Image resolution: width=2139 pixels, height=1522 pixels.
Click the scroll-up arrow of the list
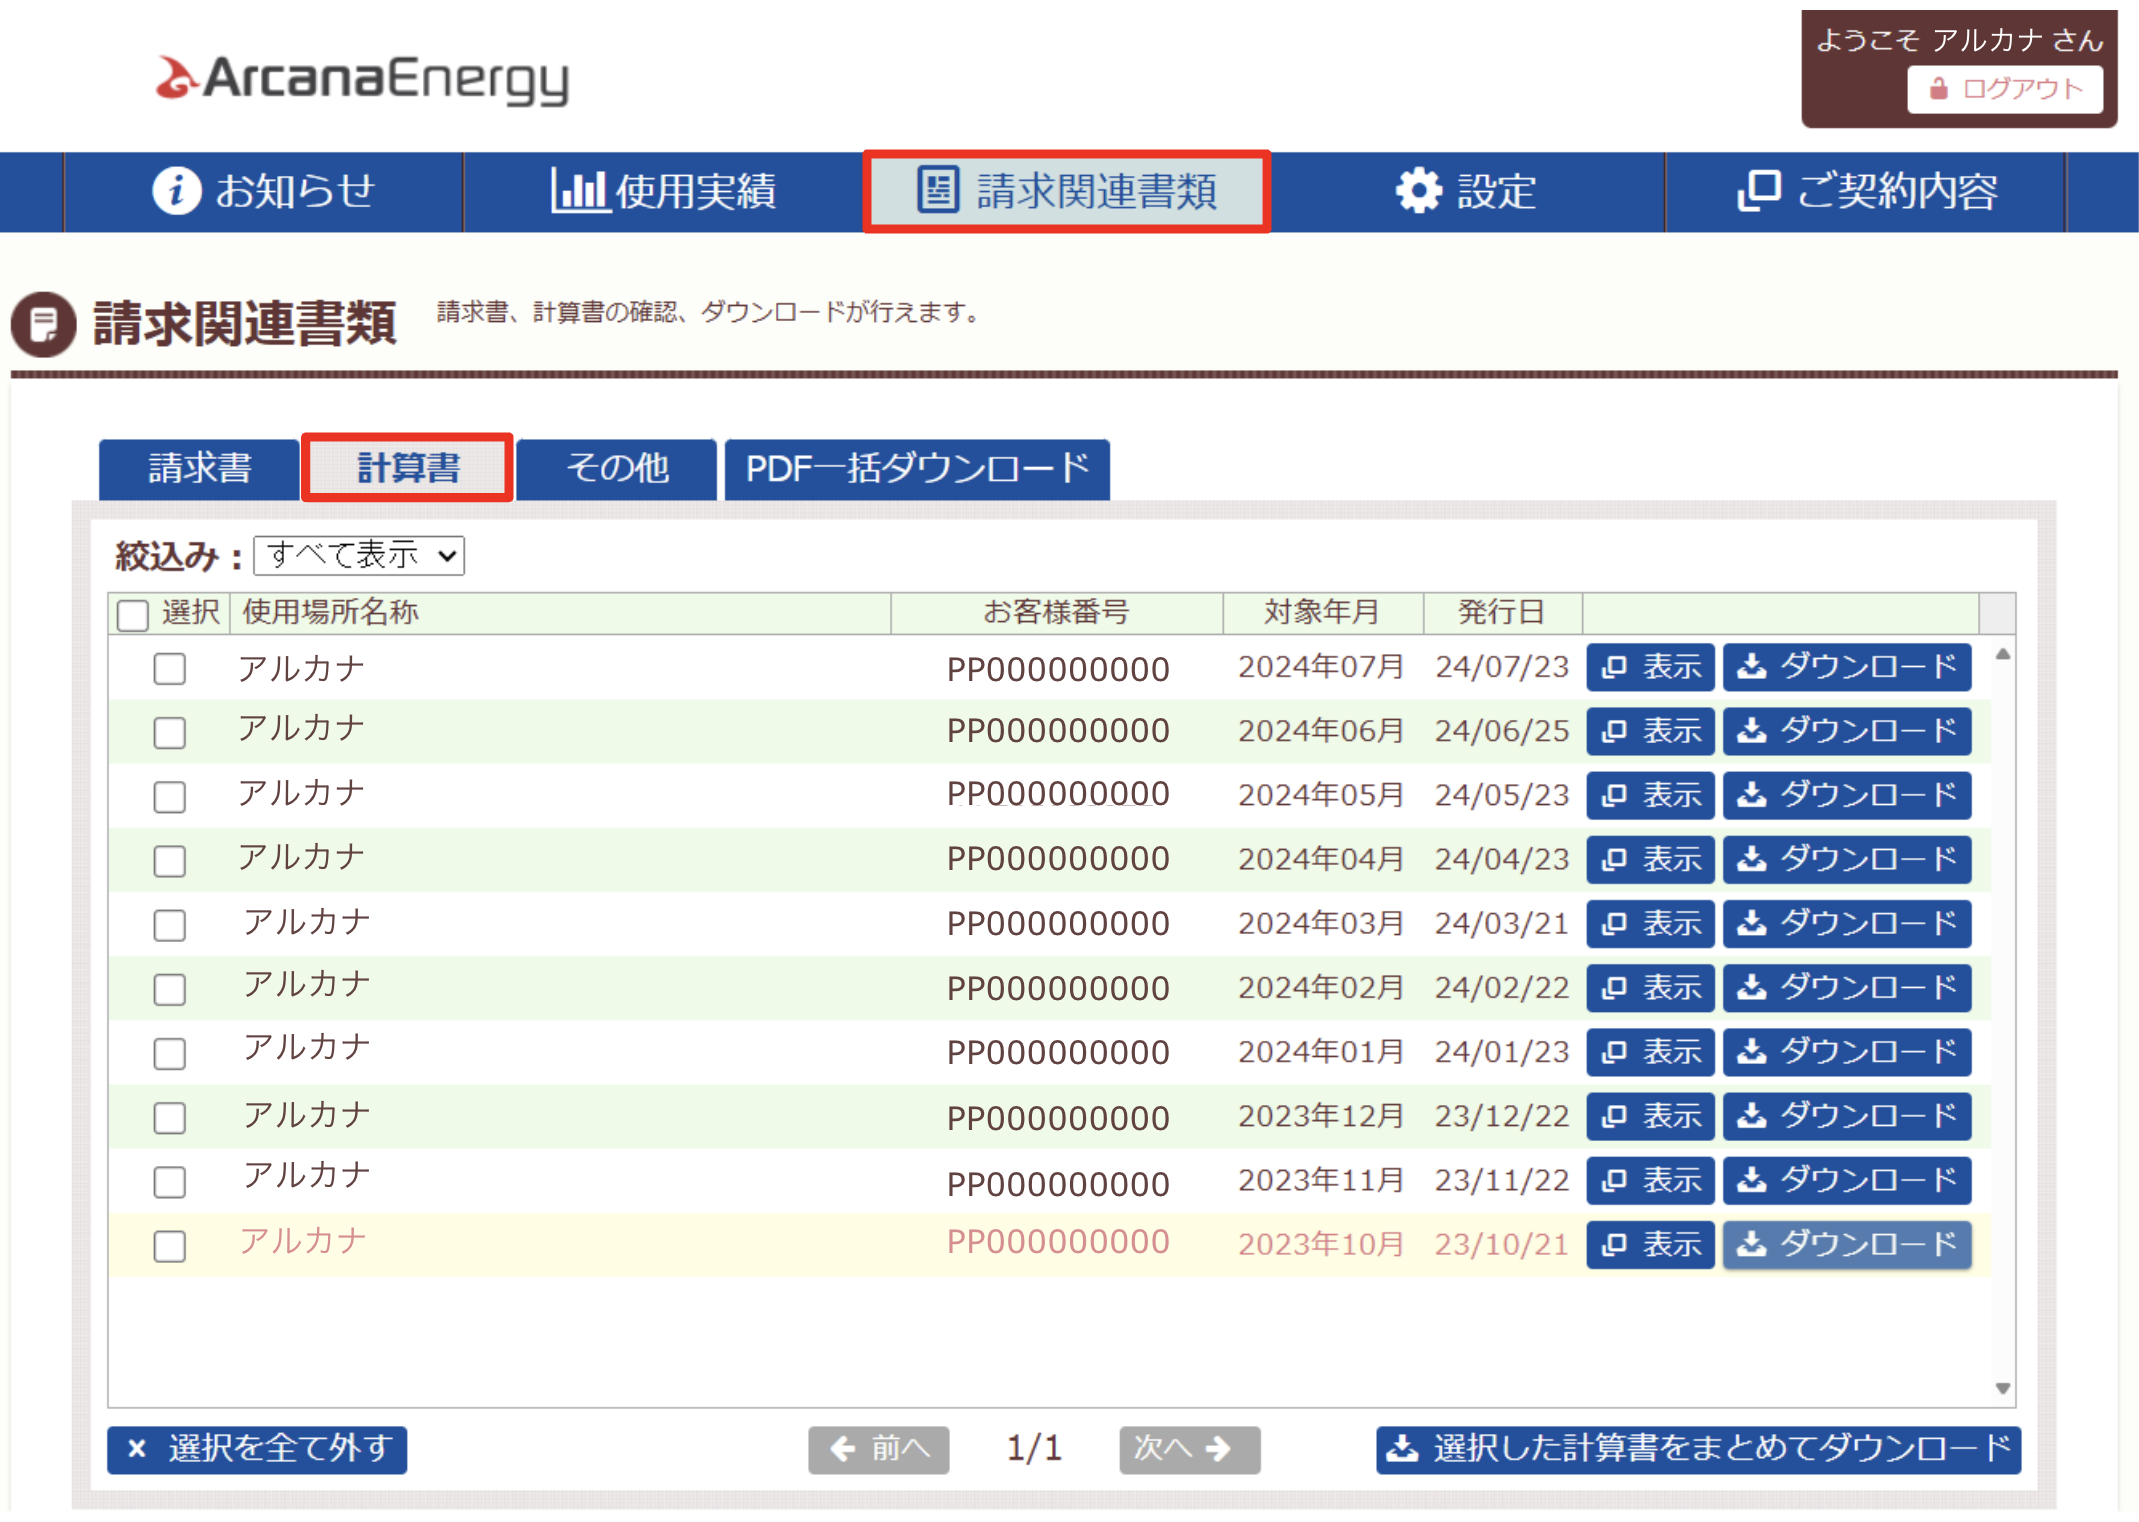point(2002,654)
